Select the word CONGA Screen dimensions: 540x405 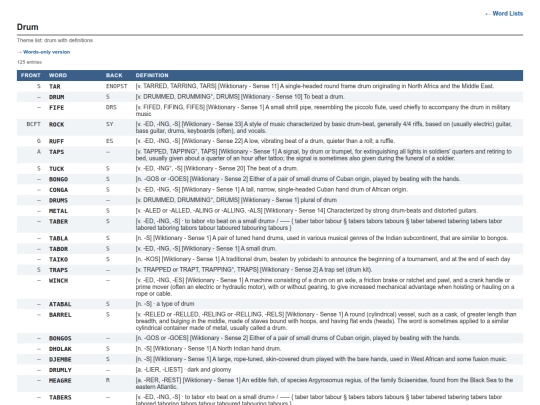tap(59, 190)
